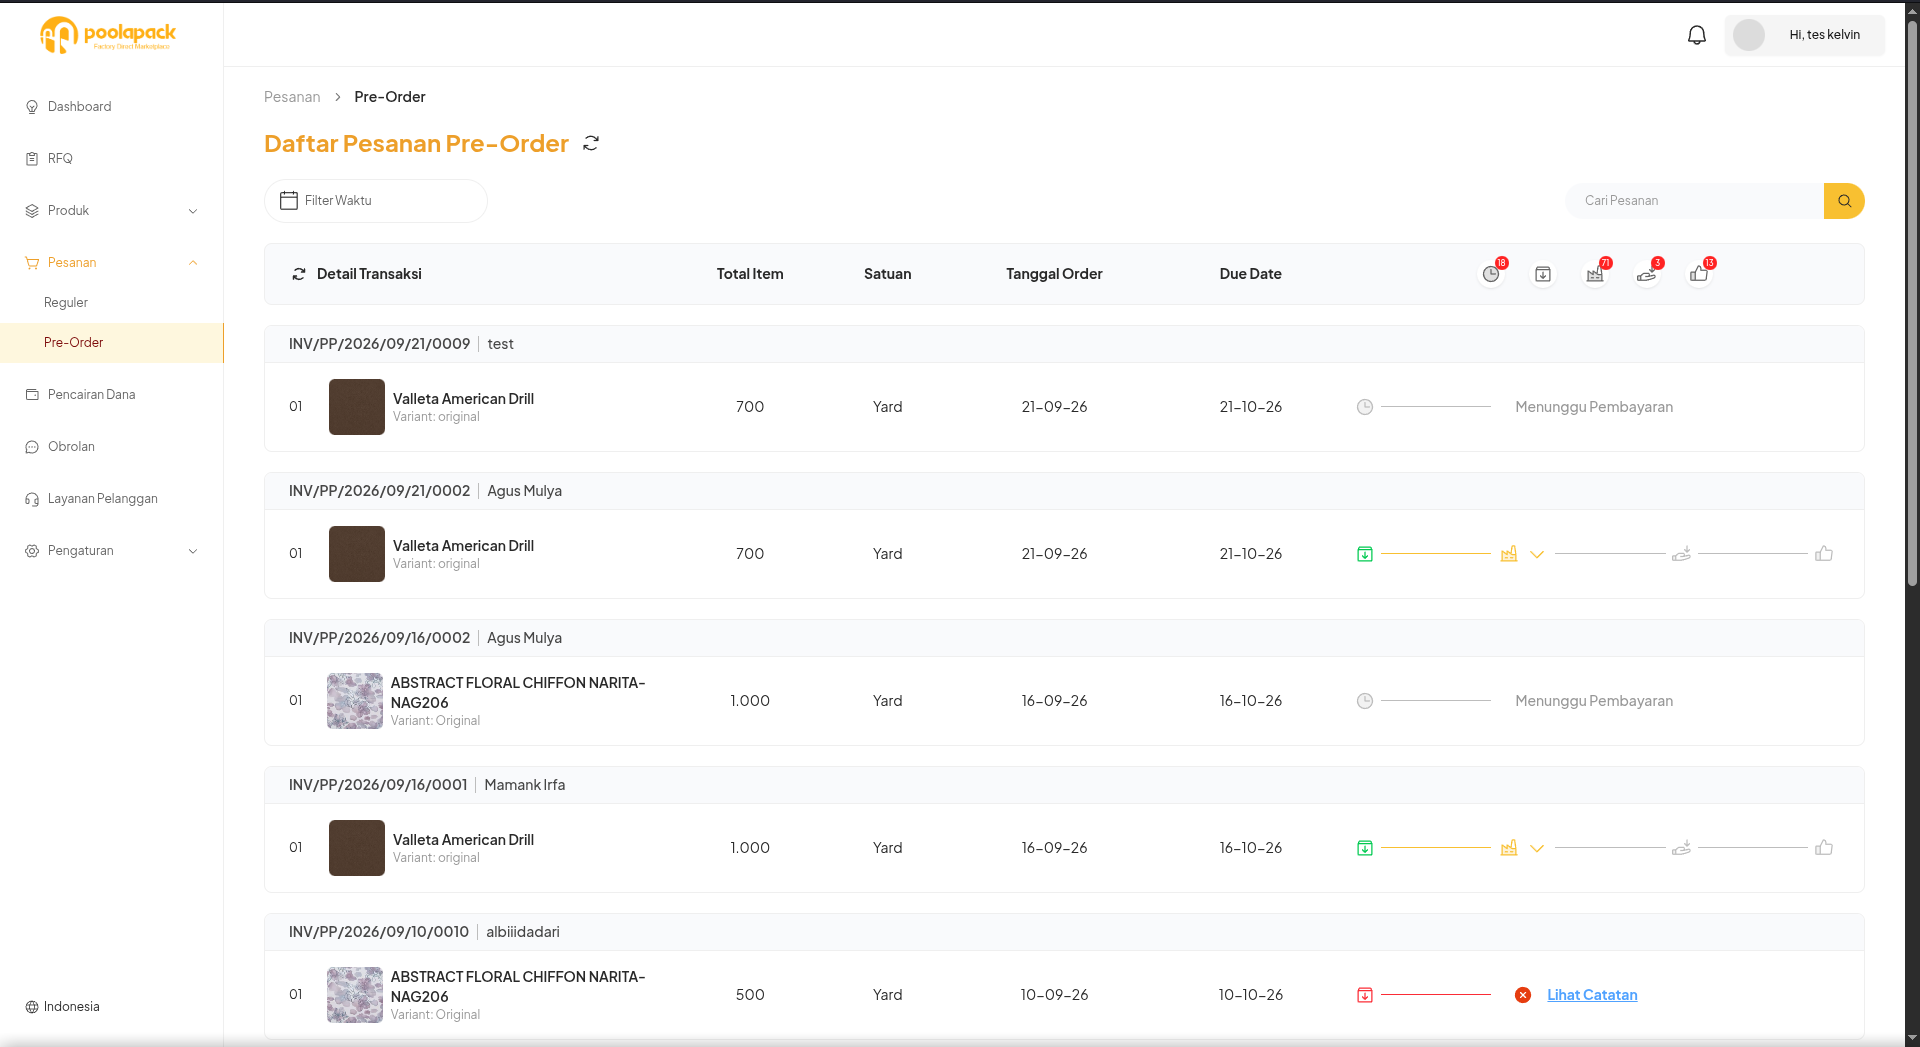Click delivery icon on INV/PP/2026/09/16/0001 row
The width and height of the screenshot is (1920, 1047).
pos(1681,848)
